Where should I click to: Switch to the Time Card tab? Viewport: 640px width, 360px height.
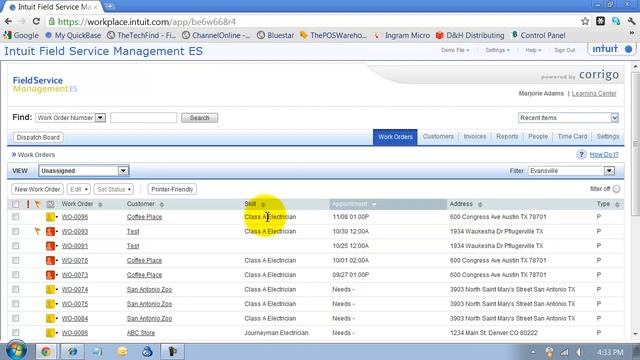572,137
